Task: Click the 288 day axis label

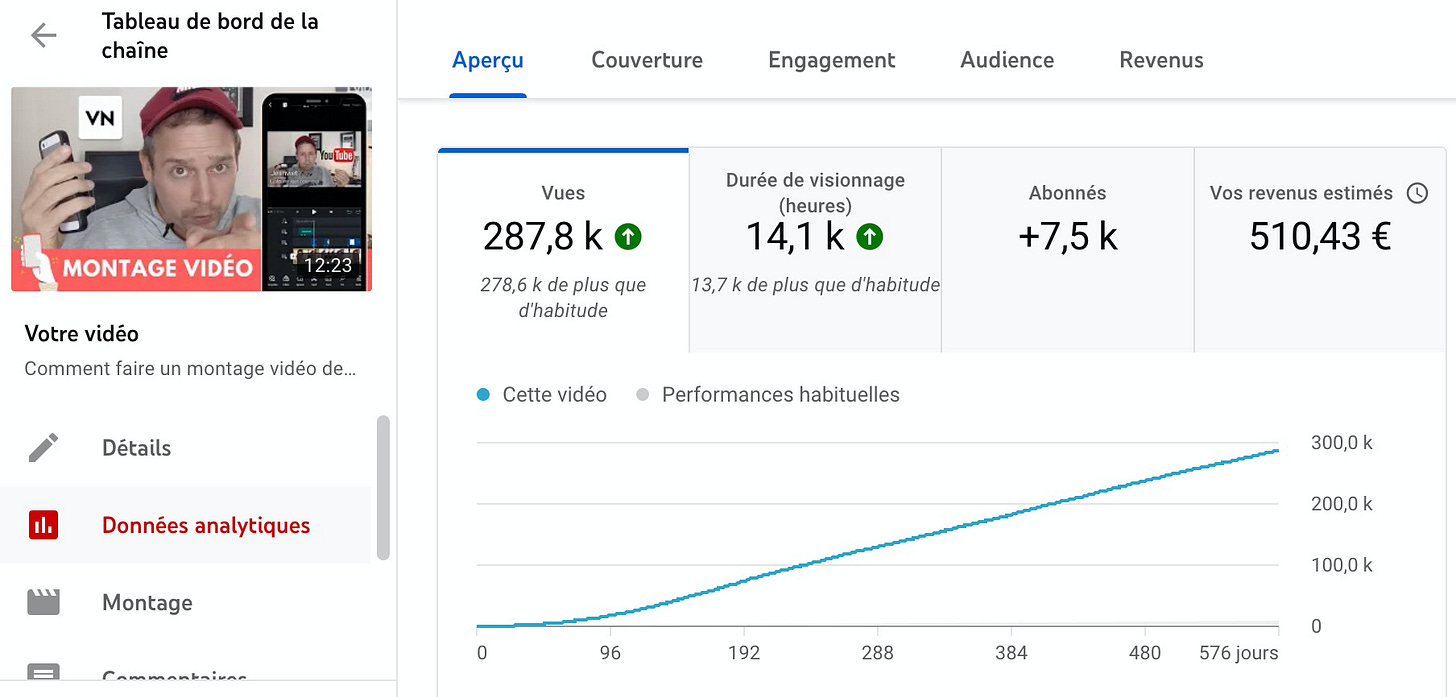Action: point(877,653)
